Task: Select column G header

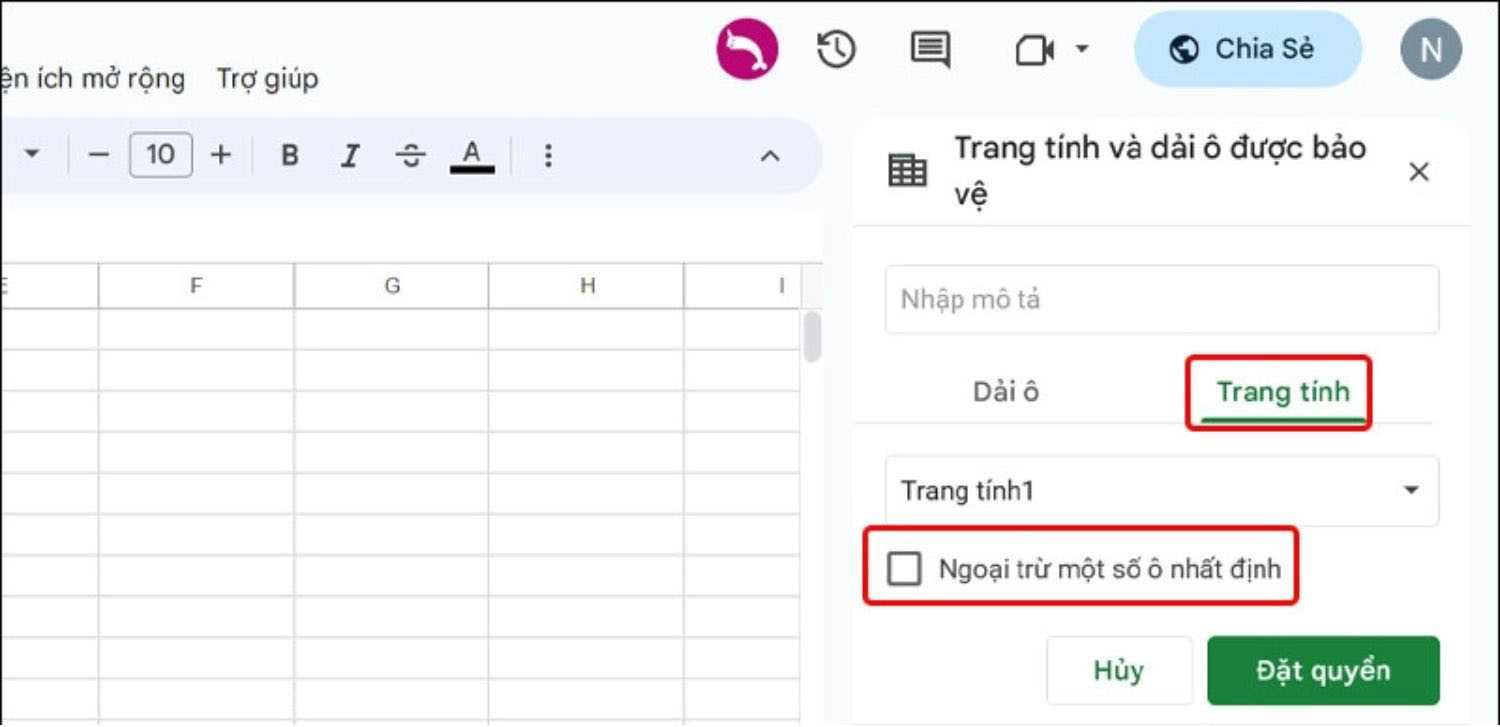Action: [x=391, y=286]
